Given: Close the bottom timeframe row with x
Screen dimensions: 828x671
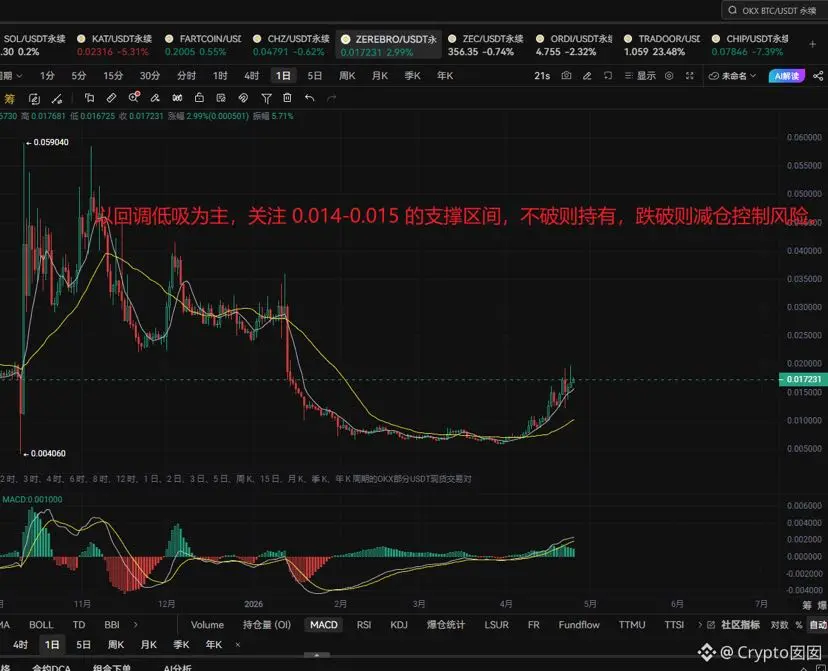Looking at the screenshot, I should (x=238, y=645).
